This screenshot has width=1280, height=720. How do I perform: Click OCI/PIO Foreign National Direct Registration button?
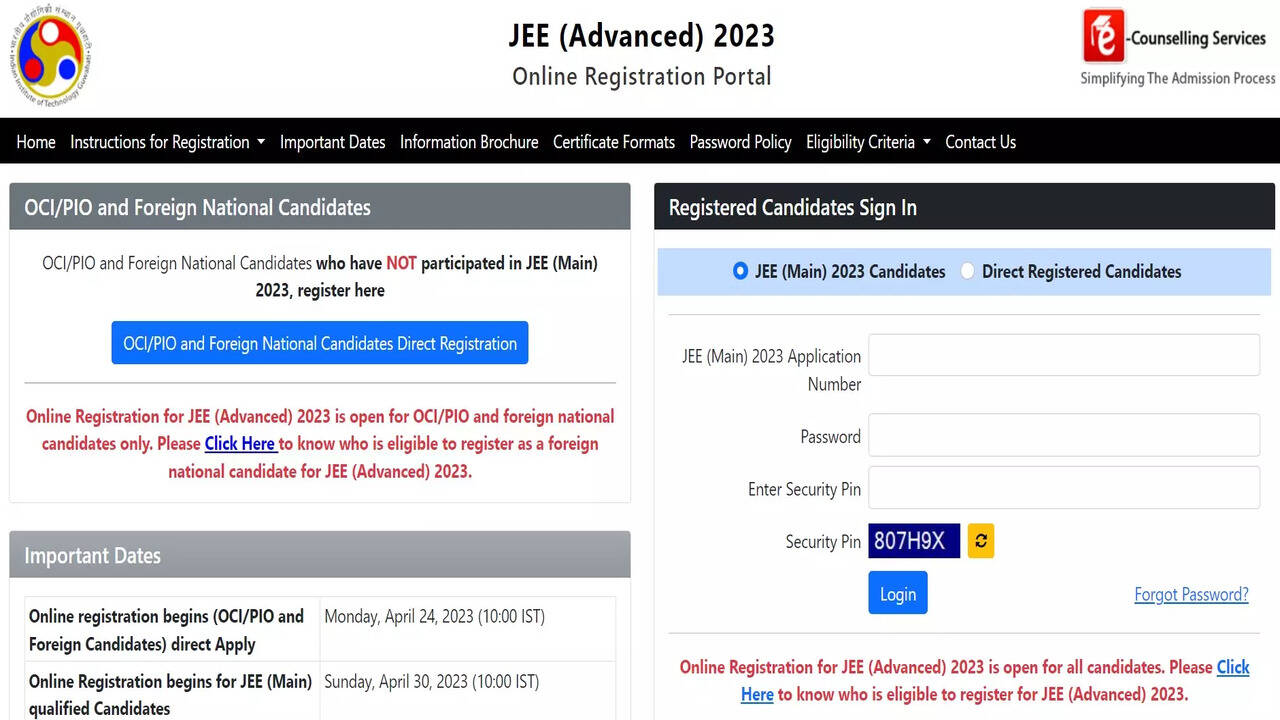[x=320, y=343]
